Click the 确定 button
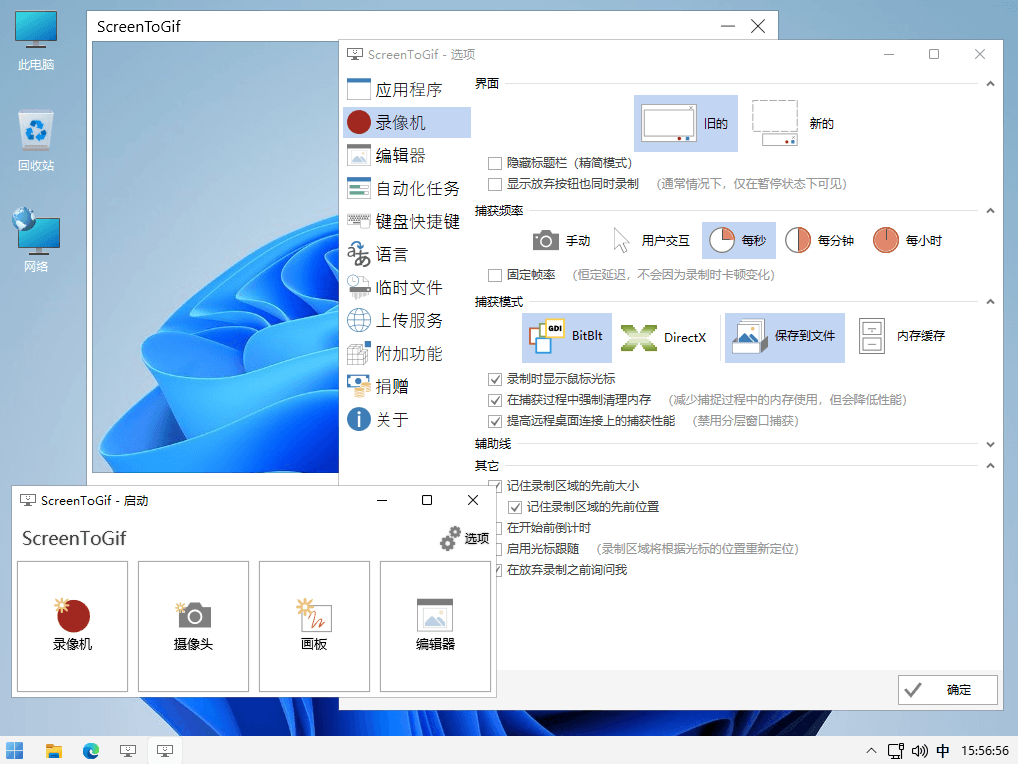The image size is (1018, 764). (x=947, y=690)
